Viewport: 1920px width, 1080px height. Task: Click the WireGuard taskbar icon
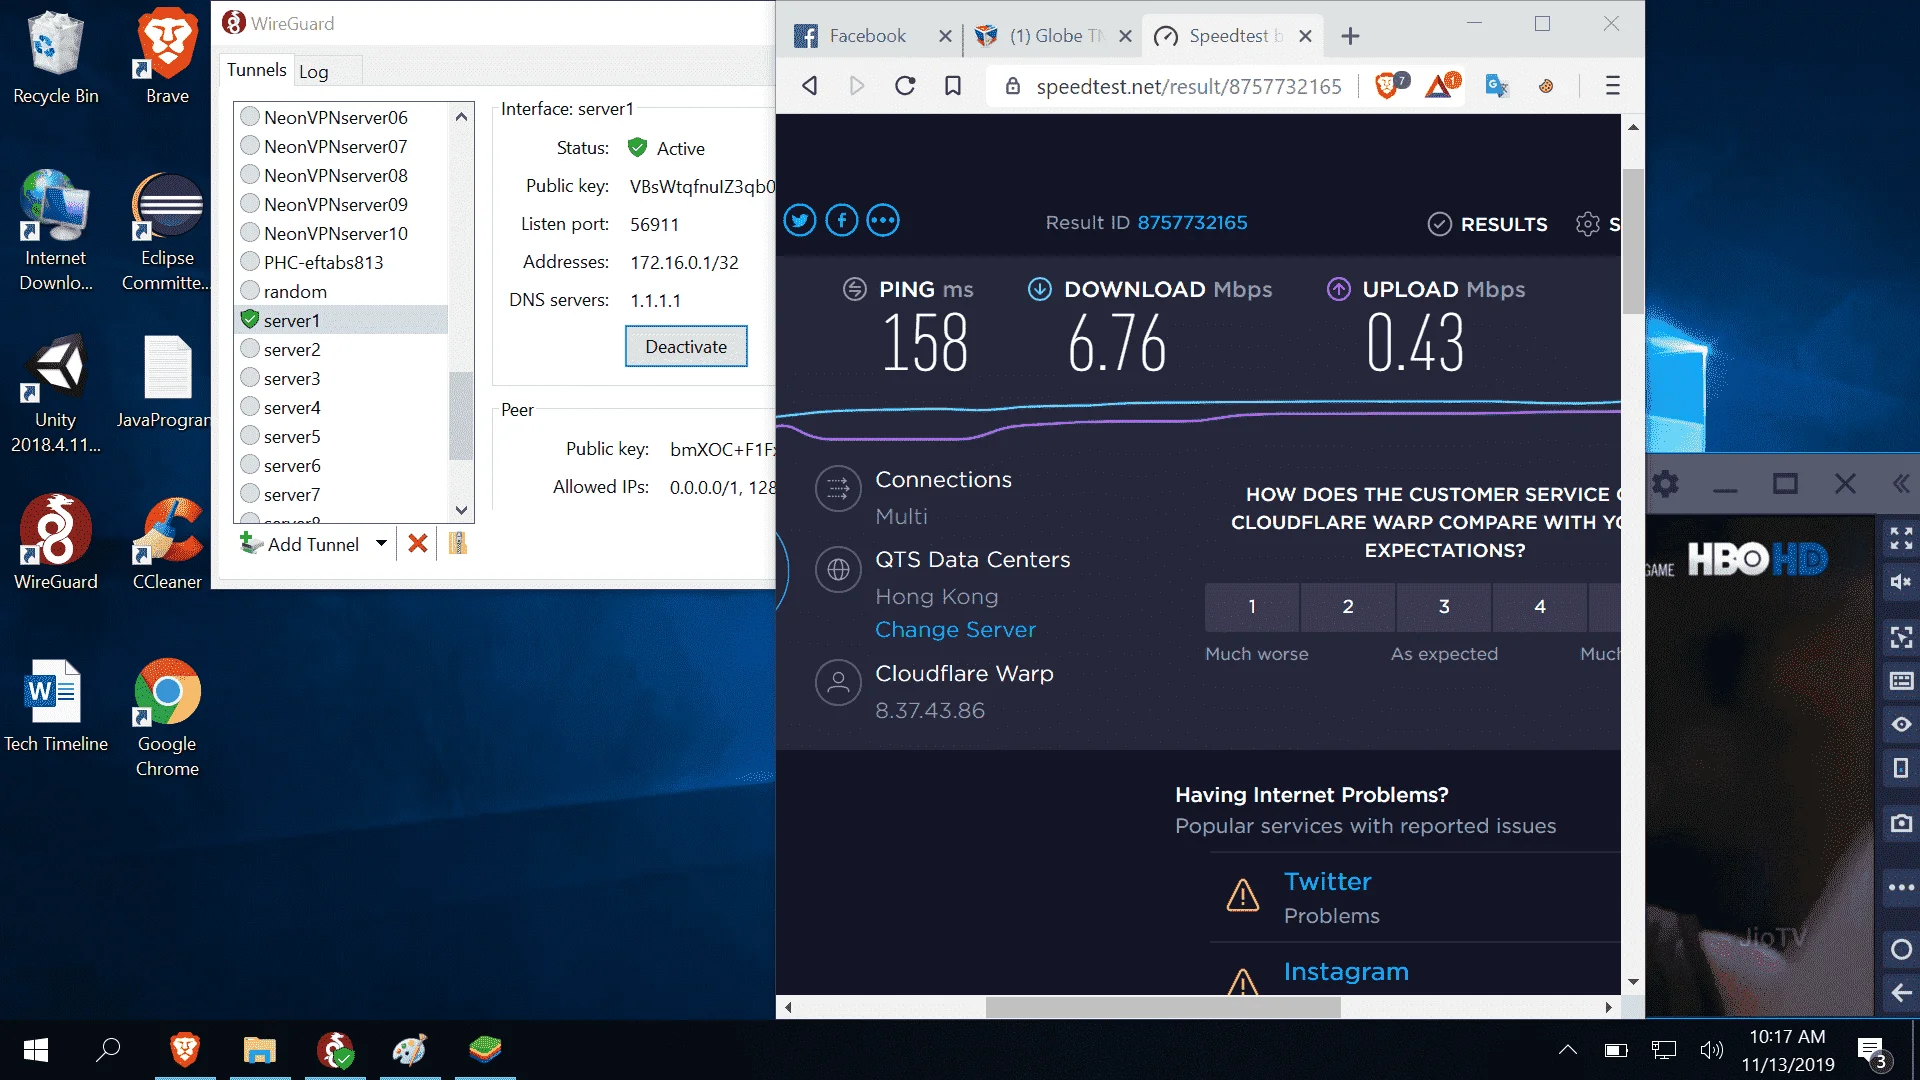point(335,1050)
